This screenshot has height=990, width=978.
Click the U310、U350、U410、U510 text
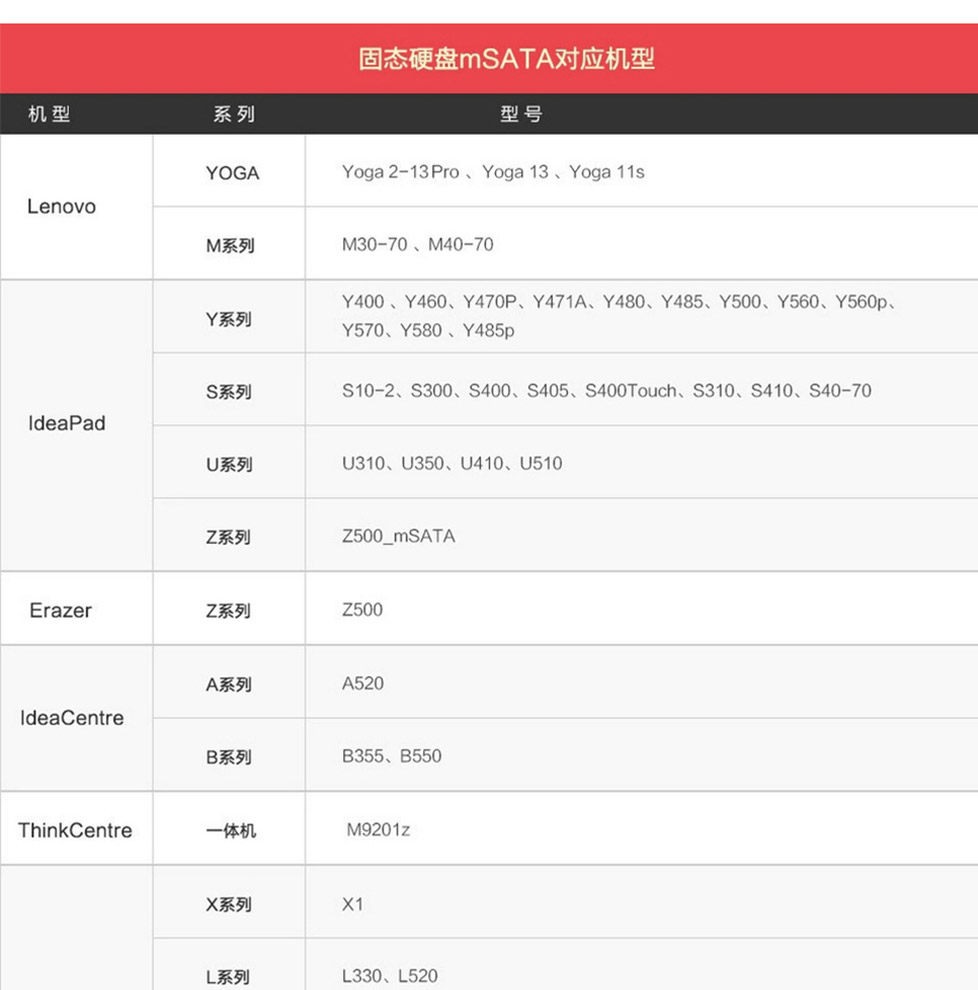coord(452,463)
